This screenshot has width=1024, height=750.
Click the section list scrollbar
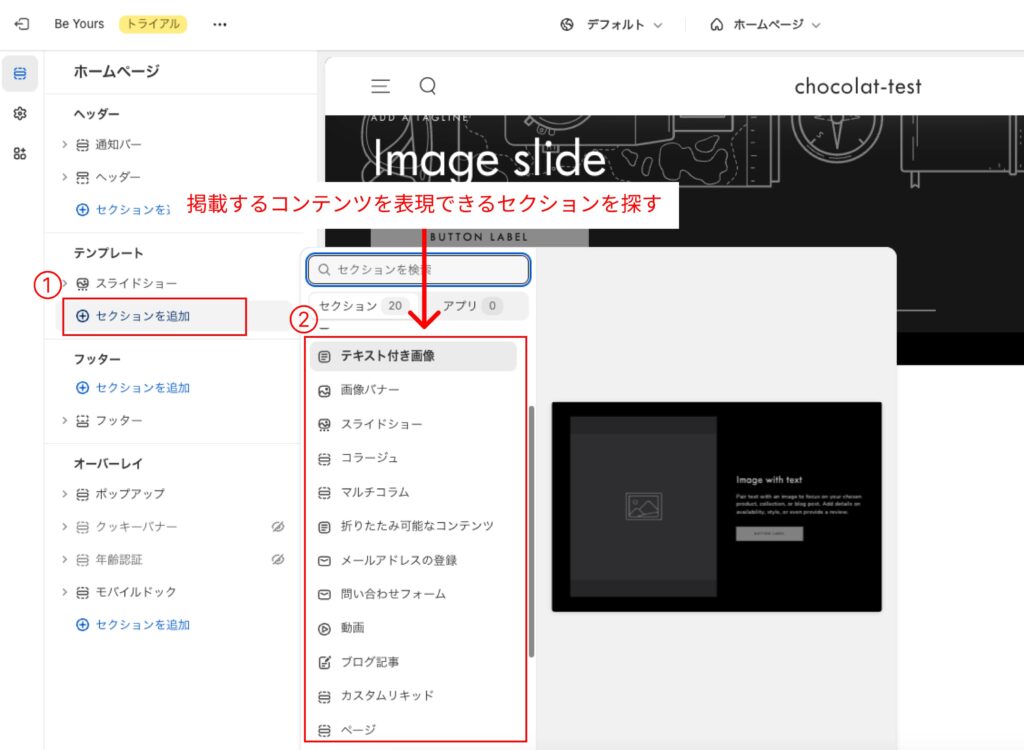pyautogui.click(x=531, y=530)
